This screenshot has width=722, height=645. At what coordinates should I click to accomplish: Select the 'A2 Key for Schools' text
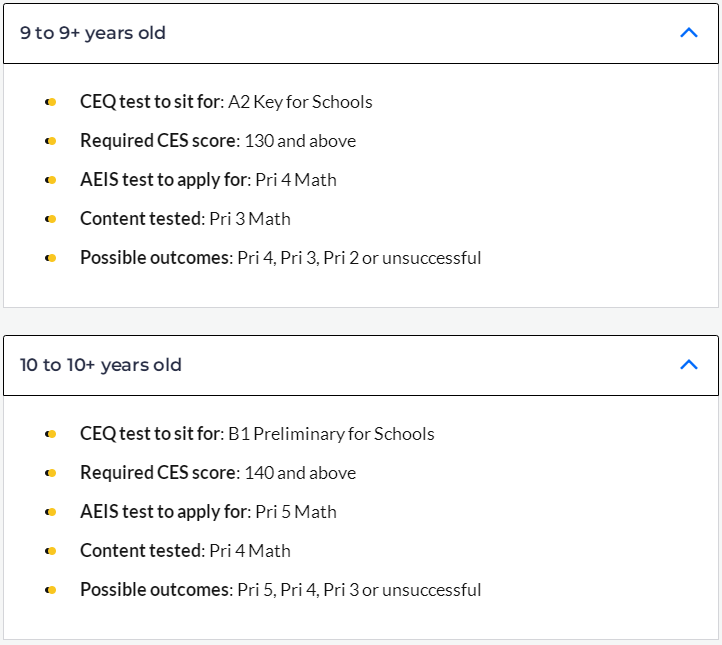(300, 102)
